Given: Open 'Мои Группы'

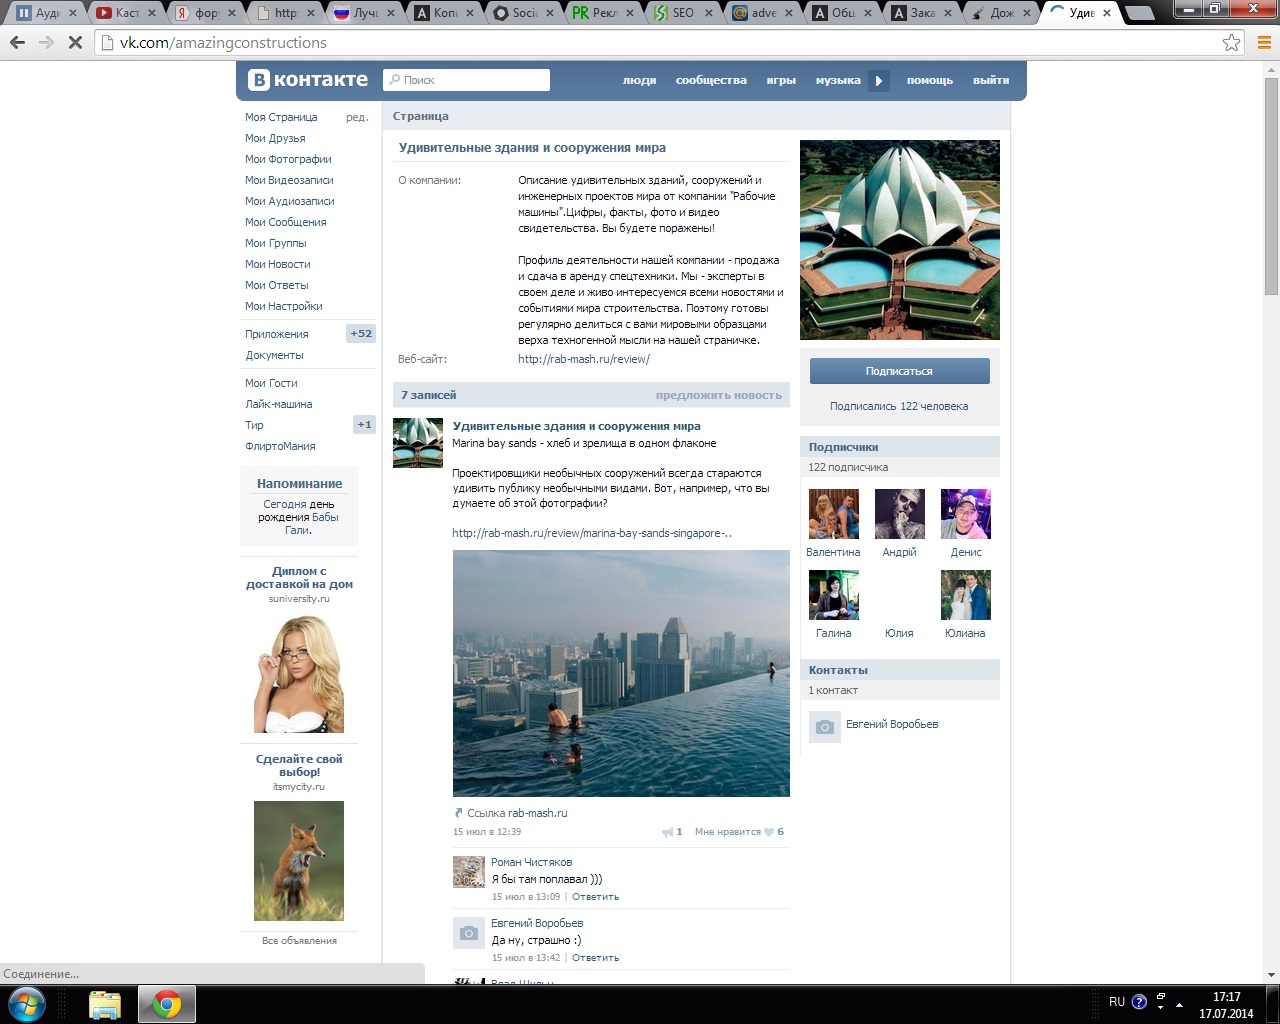Looking at the screenshot, I should (276, 243).
